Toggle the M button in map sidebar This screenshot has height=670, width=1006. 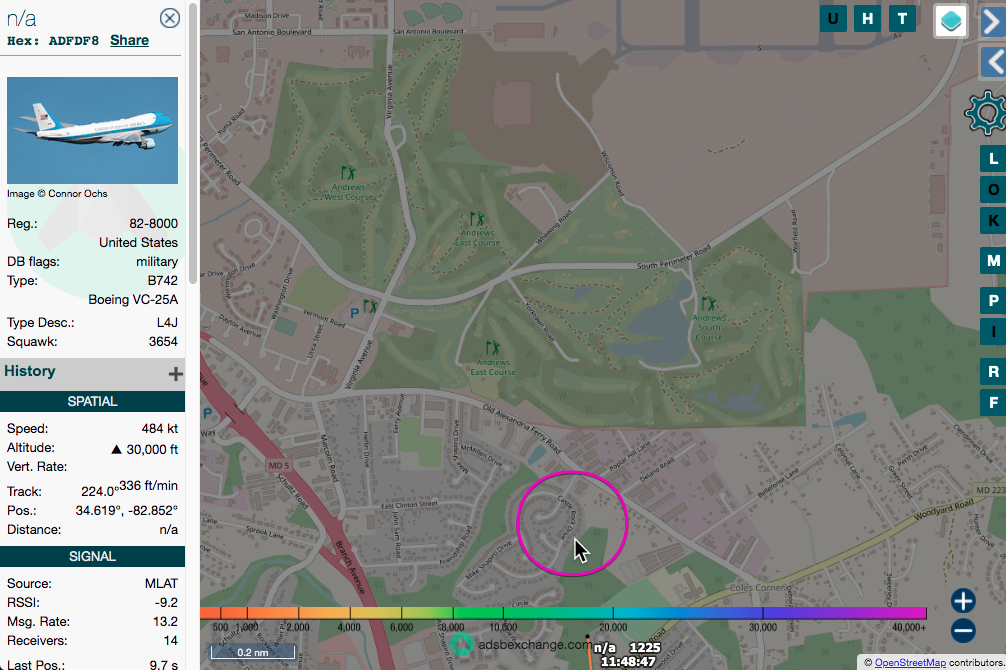(993, 261)
